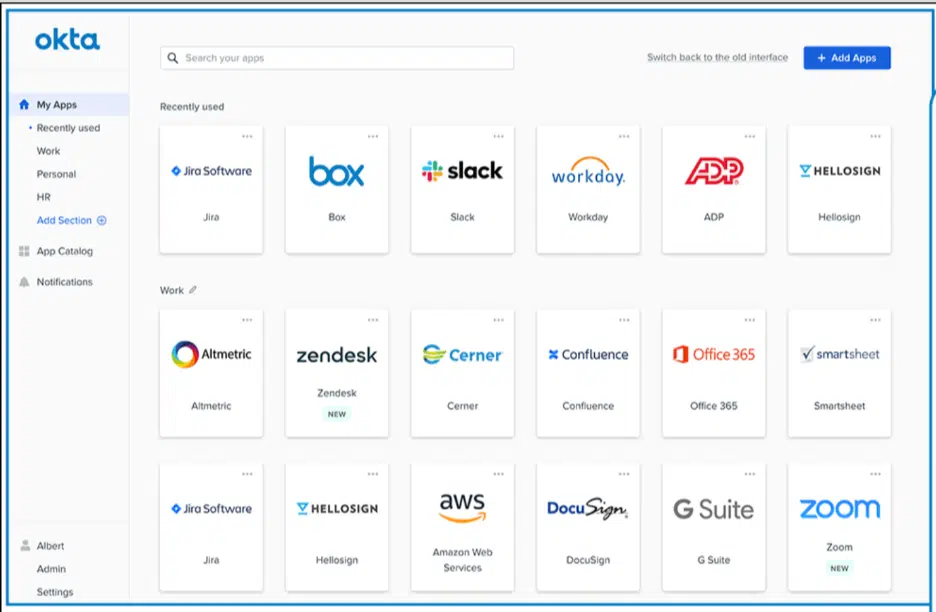Open the Confluence app tile
936x612 pixels.
point(588,373)
